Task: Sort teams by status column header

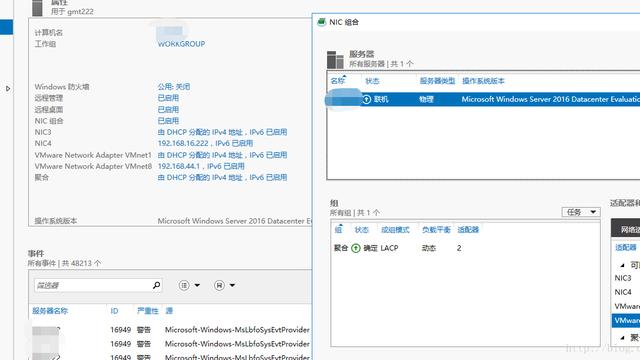Action: click(362, 230)
